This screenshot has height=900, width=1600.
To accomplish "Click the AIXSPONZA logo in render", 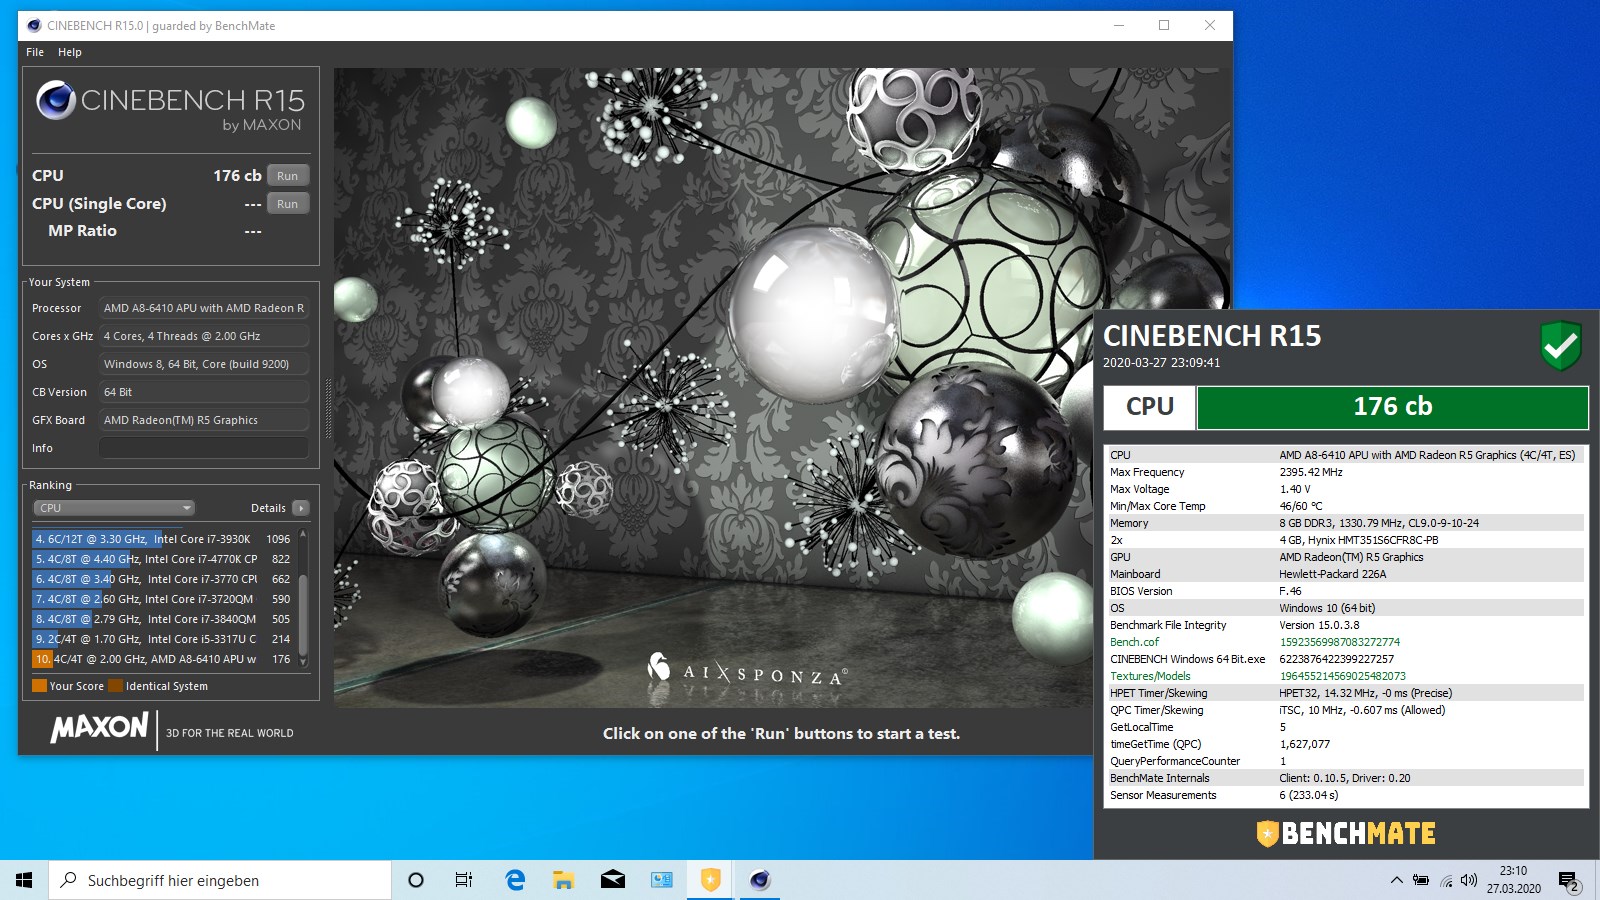I will pyautogui.click(x=748, y=672).
